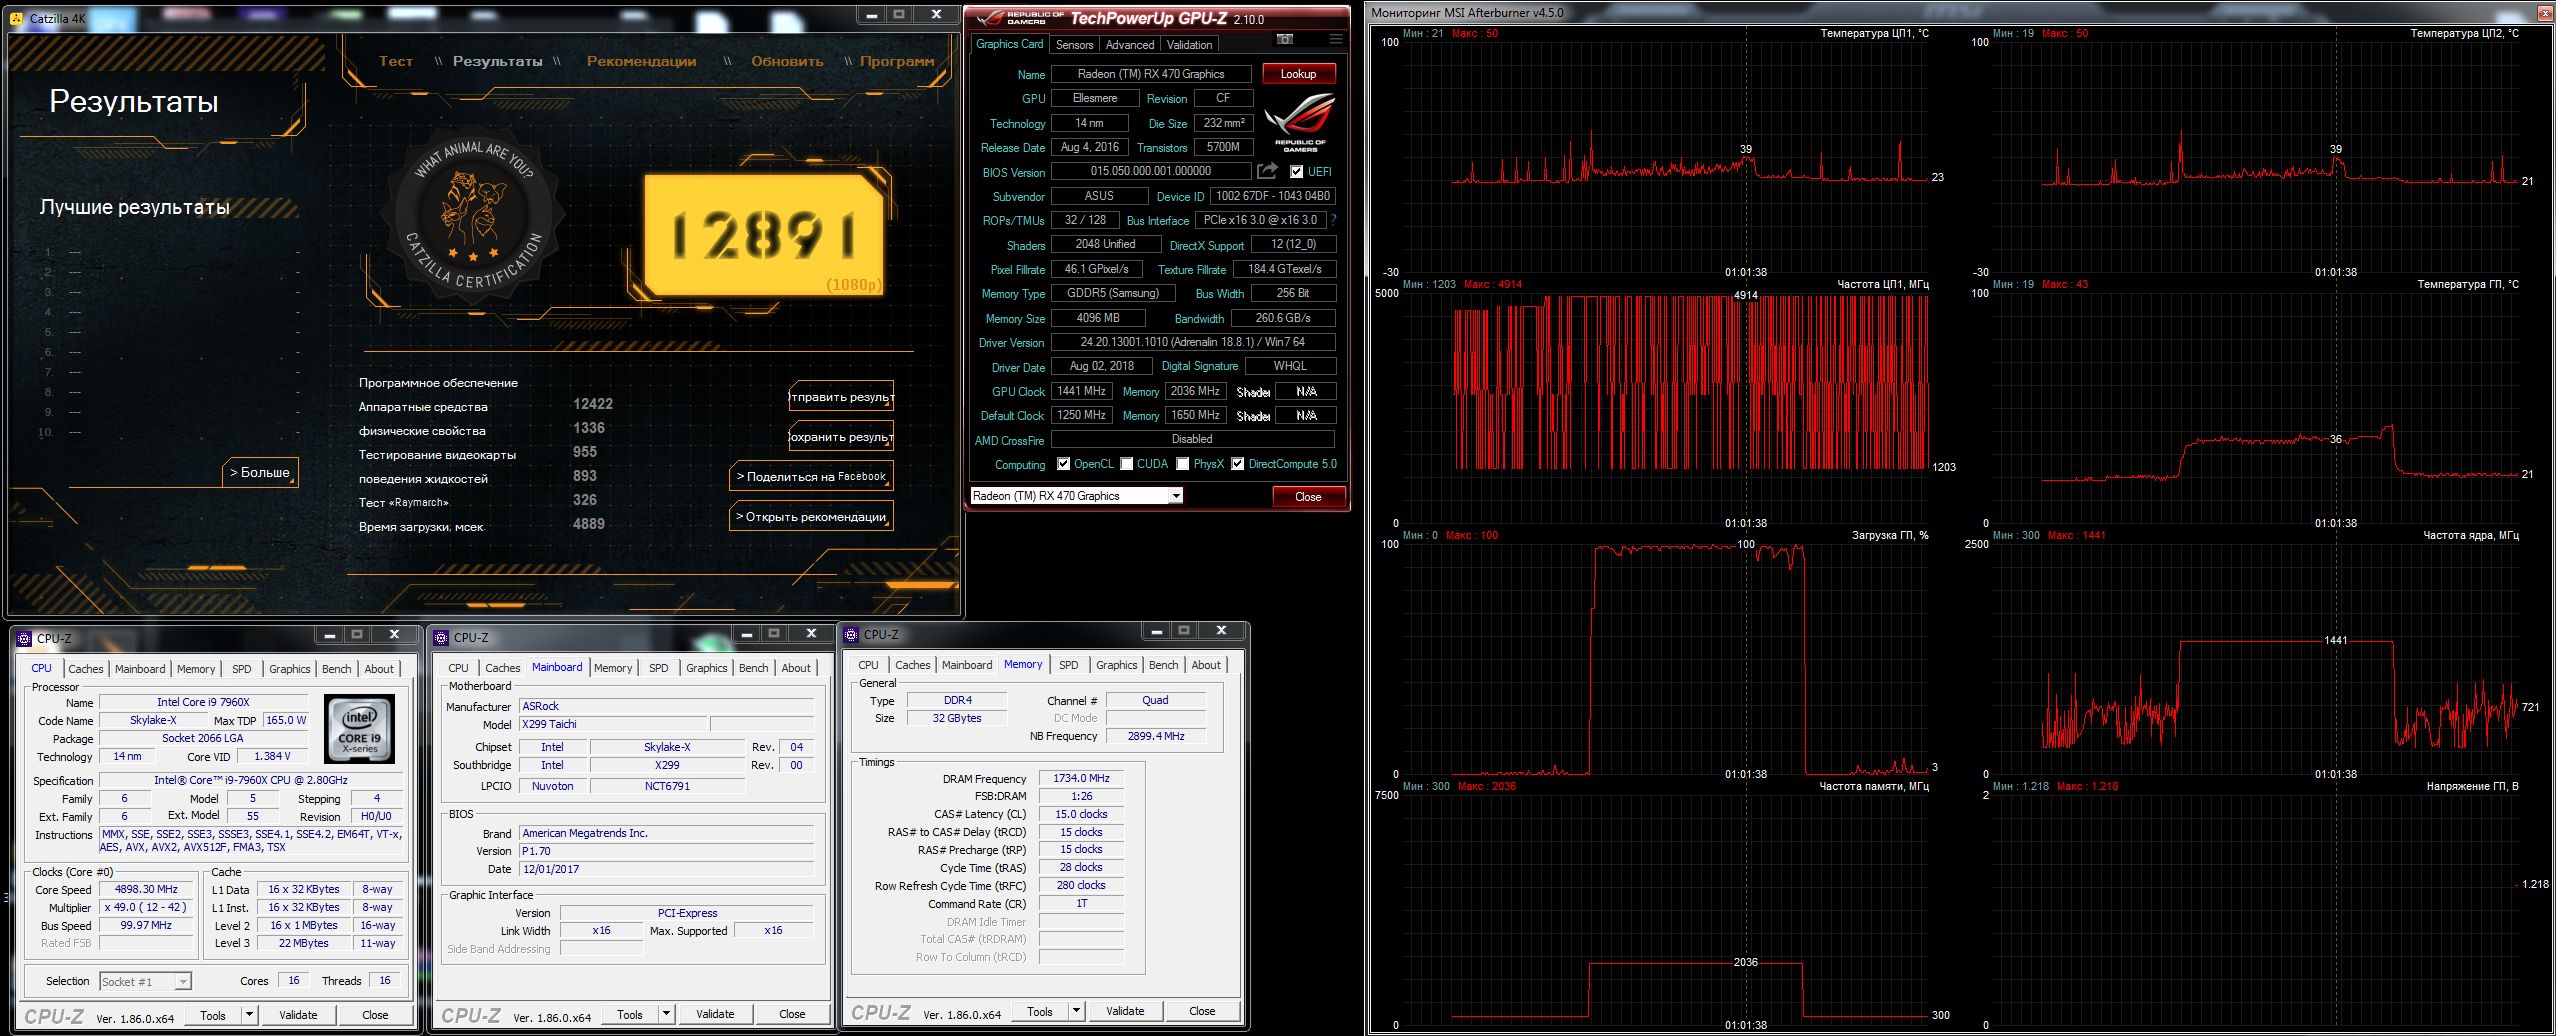Select Обновить tab in Catzilla
Viewport: 2556px width, 1036px height.
(x=787, y=61)
